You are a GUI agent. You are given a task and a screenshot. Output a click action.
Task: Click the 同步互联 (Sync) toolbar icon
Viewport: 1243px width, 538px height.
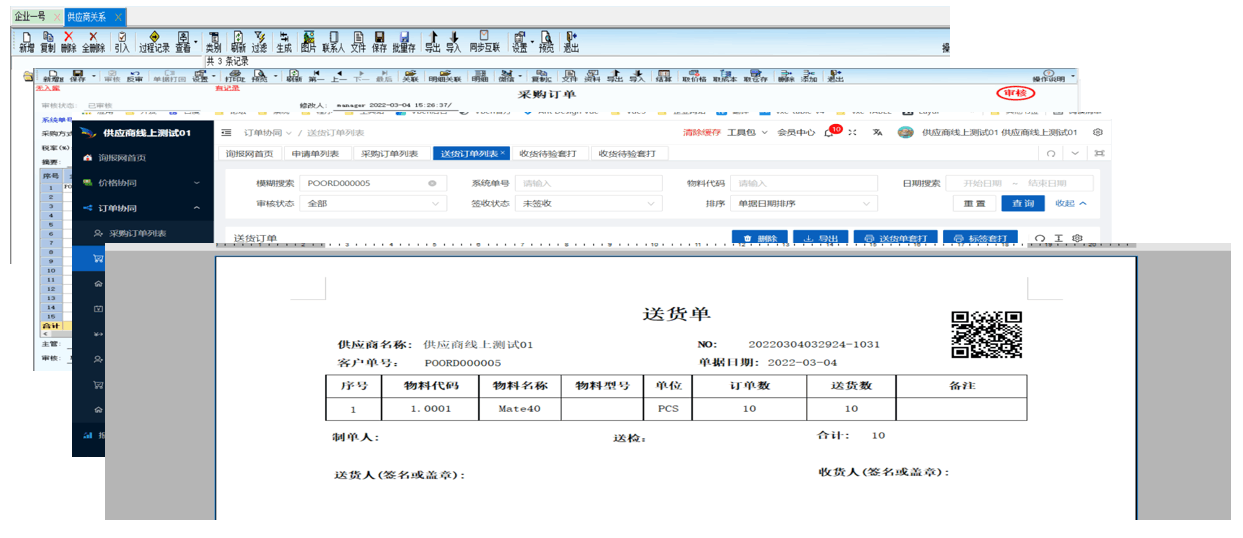(484, 41)
